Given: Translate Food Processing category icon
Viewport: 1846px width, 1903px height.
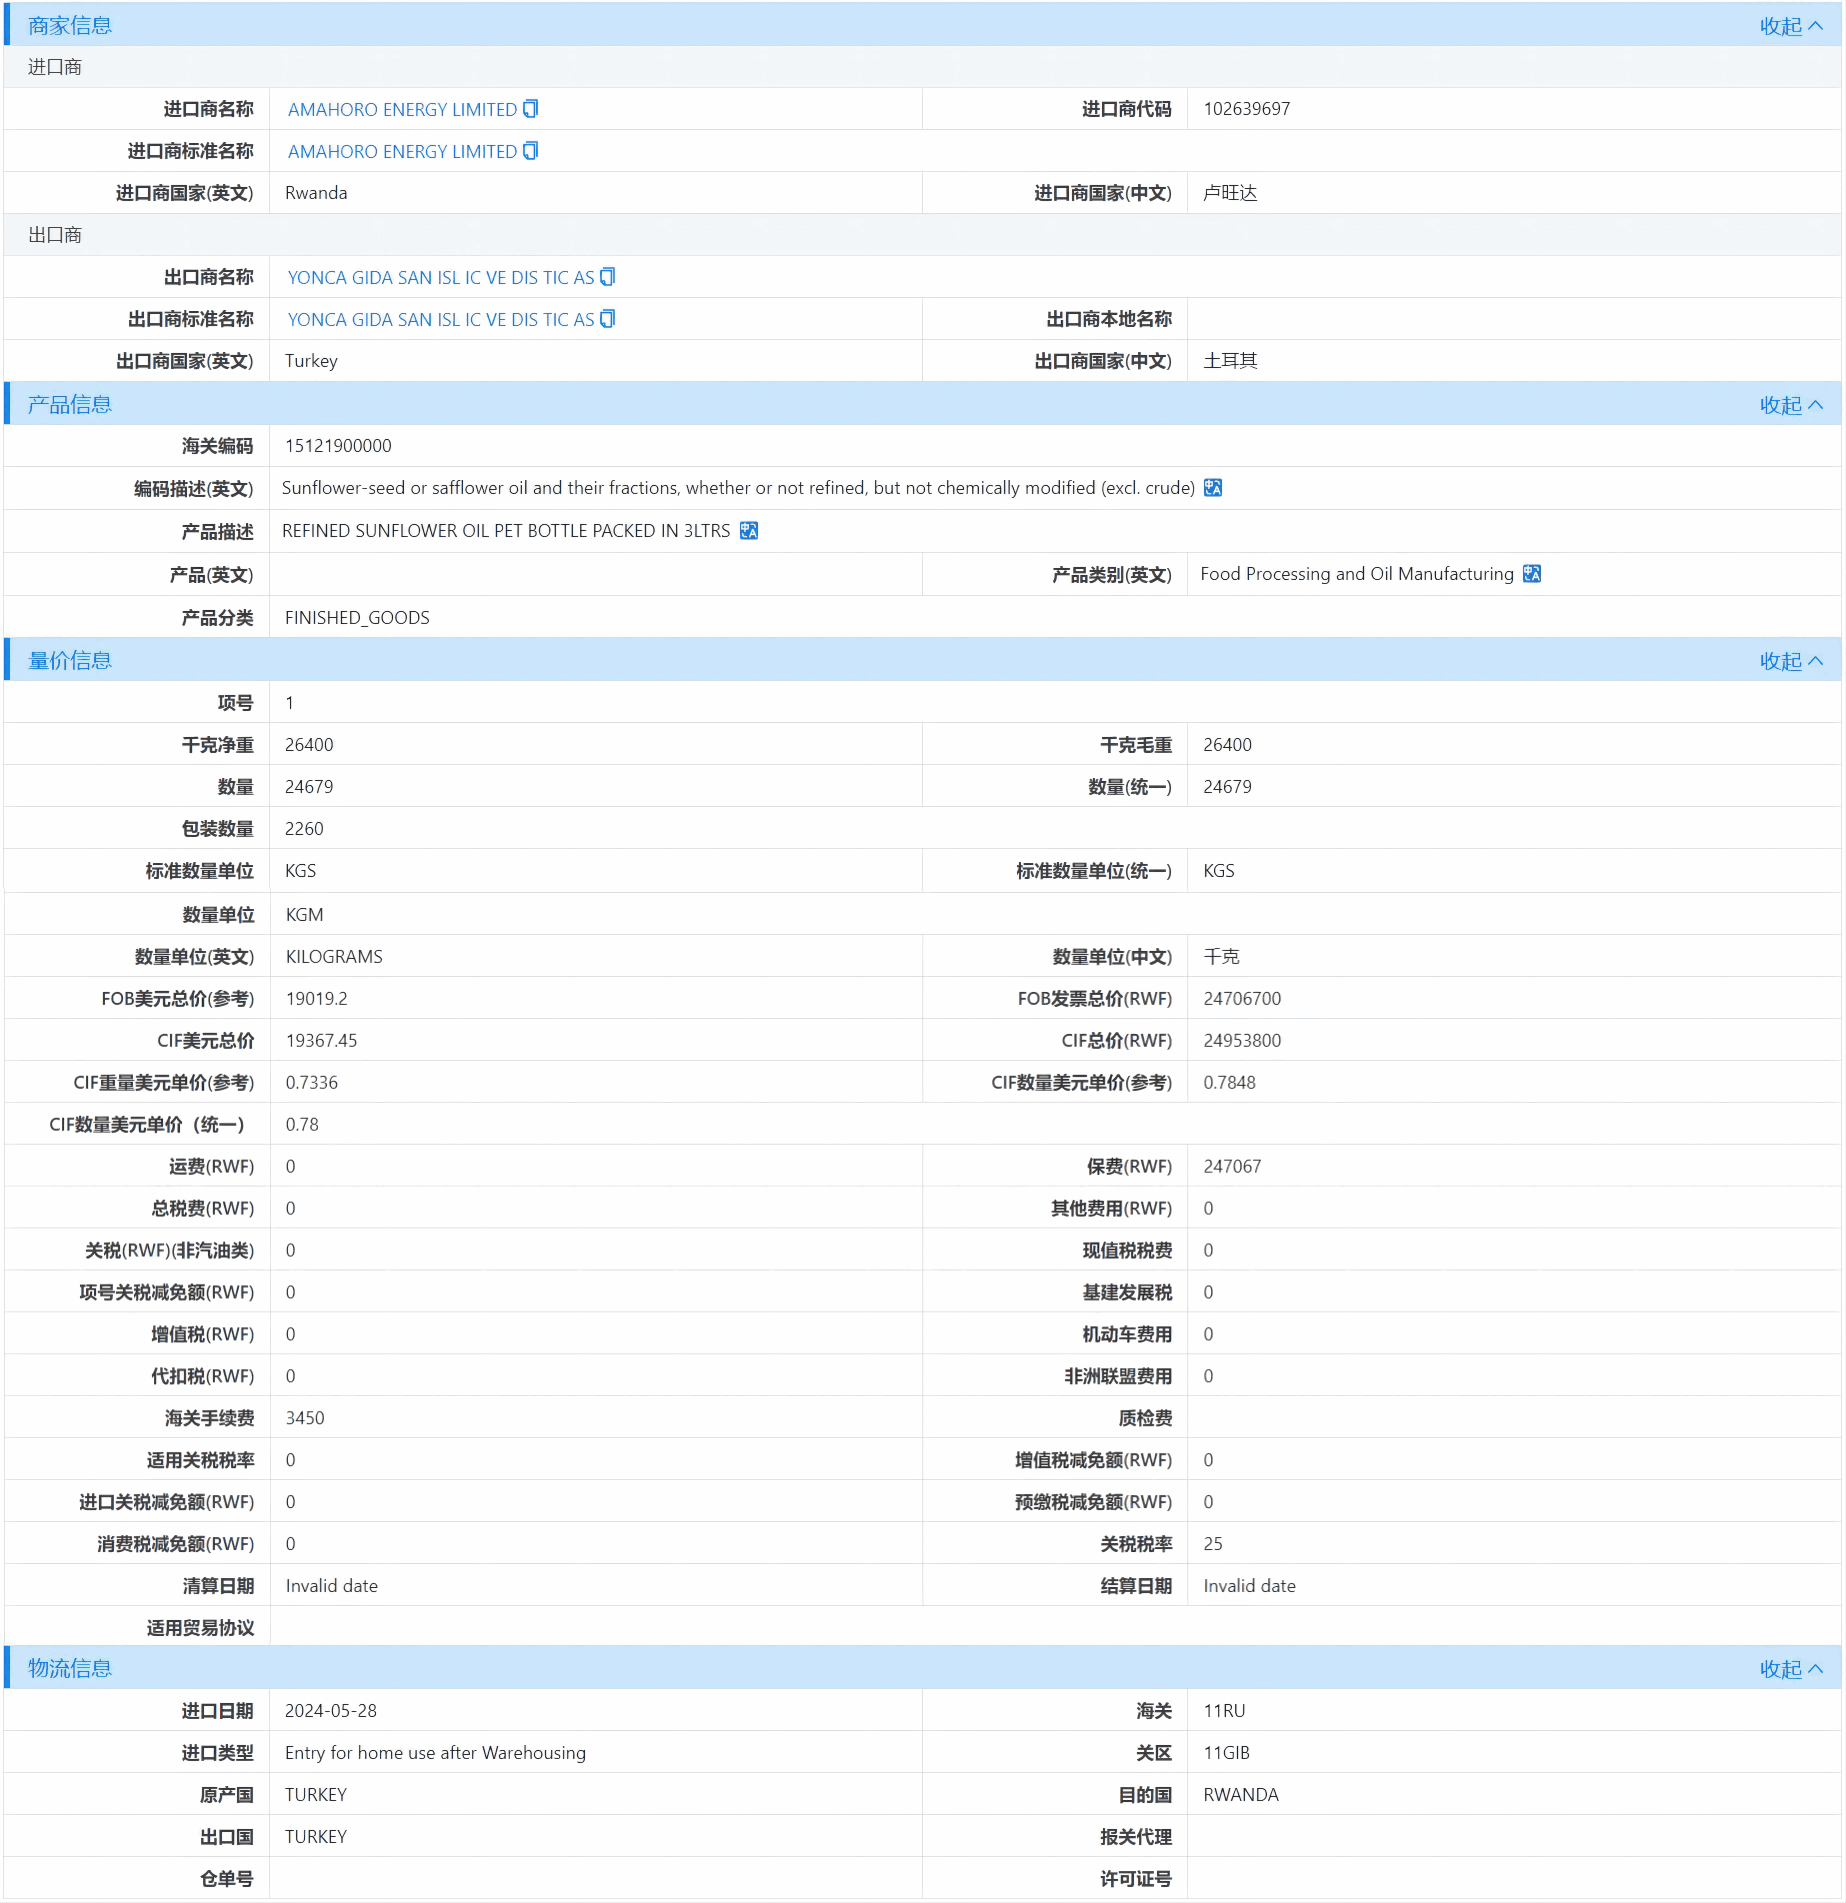Looking at the screenshot, I should coord(1532,574).
